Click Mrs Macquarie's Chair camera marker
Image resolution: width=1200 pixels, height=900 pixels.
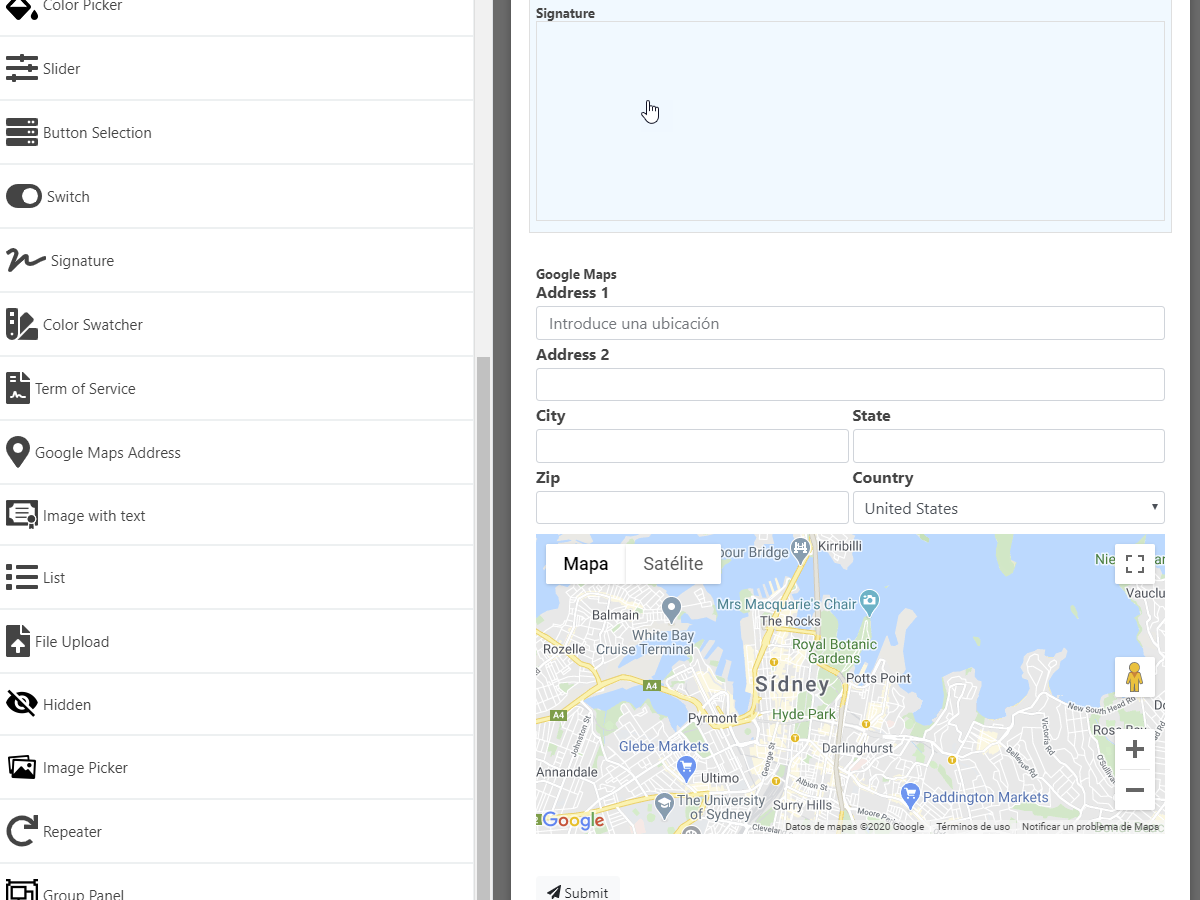click(870, 601)
